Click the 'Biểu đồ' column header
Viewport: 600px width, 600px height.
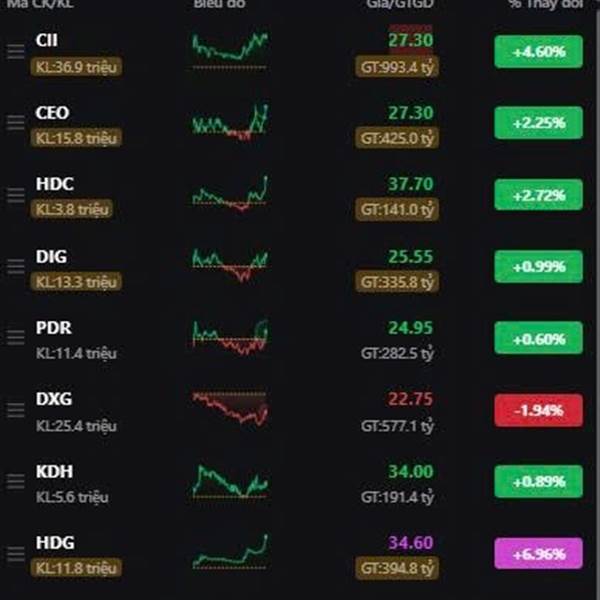[220, 5]
